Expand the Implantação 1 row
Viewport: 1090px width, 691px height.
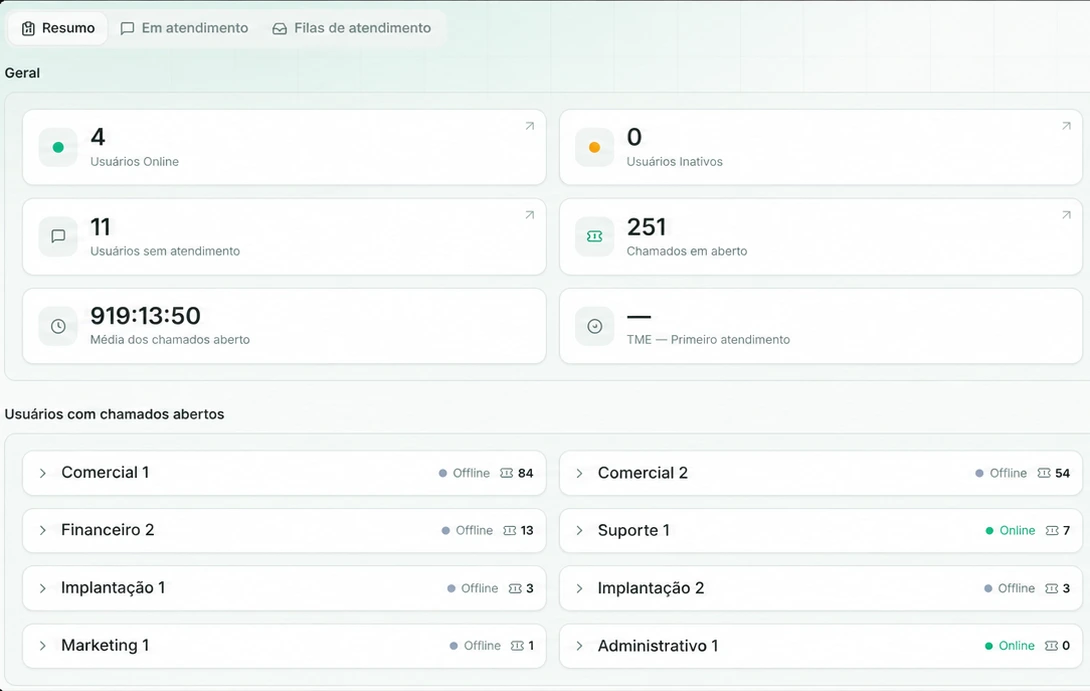43,588
